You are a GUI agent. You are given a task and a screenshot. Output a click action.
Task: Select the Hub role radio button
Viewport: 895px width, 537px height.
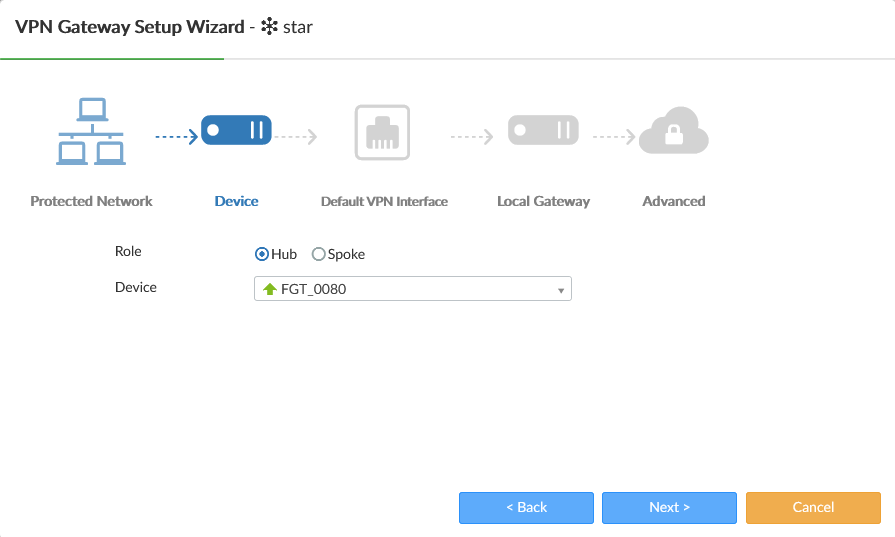262,254
